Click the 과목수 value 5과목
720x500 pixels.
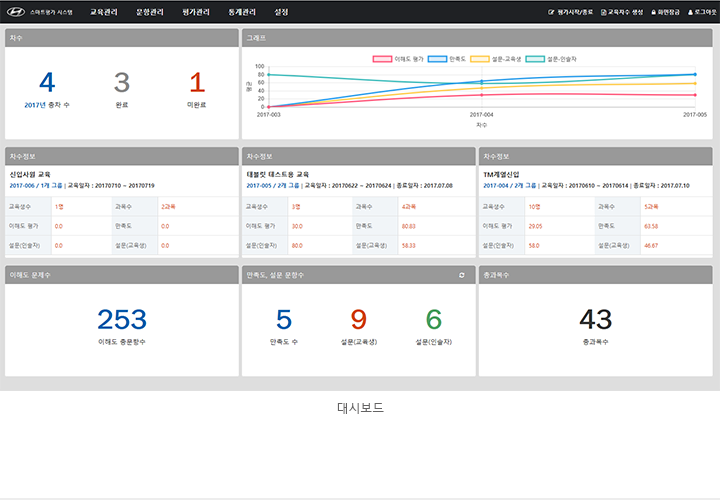[x=651, y=207]
